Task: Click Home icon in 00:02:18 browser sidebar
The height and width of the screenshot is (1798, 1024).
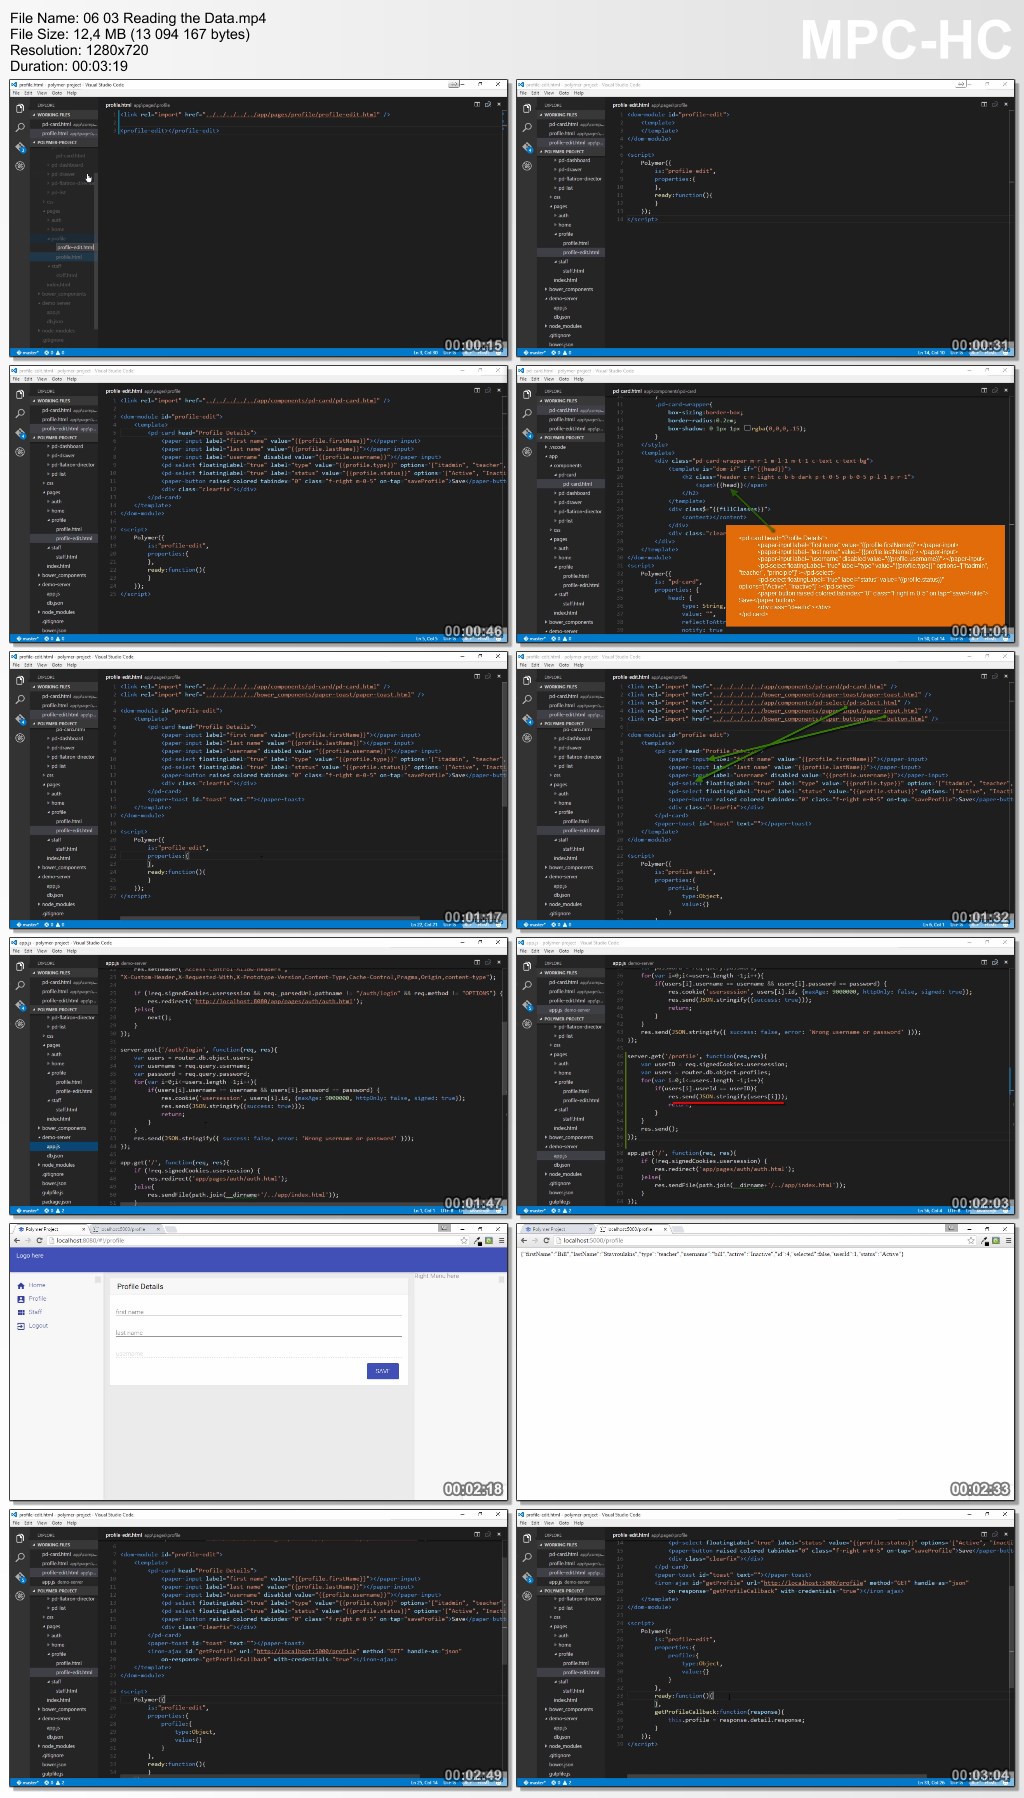Action: 21,1285
